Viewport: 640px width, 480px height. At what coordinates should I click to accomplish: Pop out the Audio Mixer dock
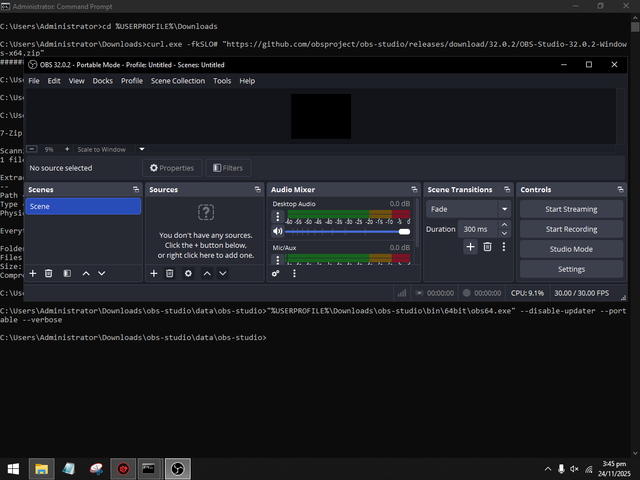coord(414,189)
